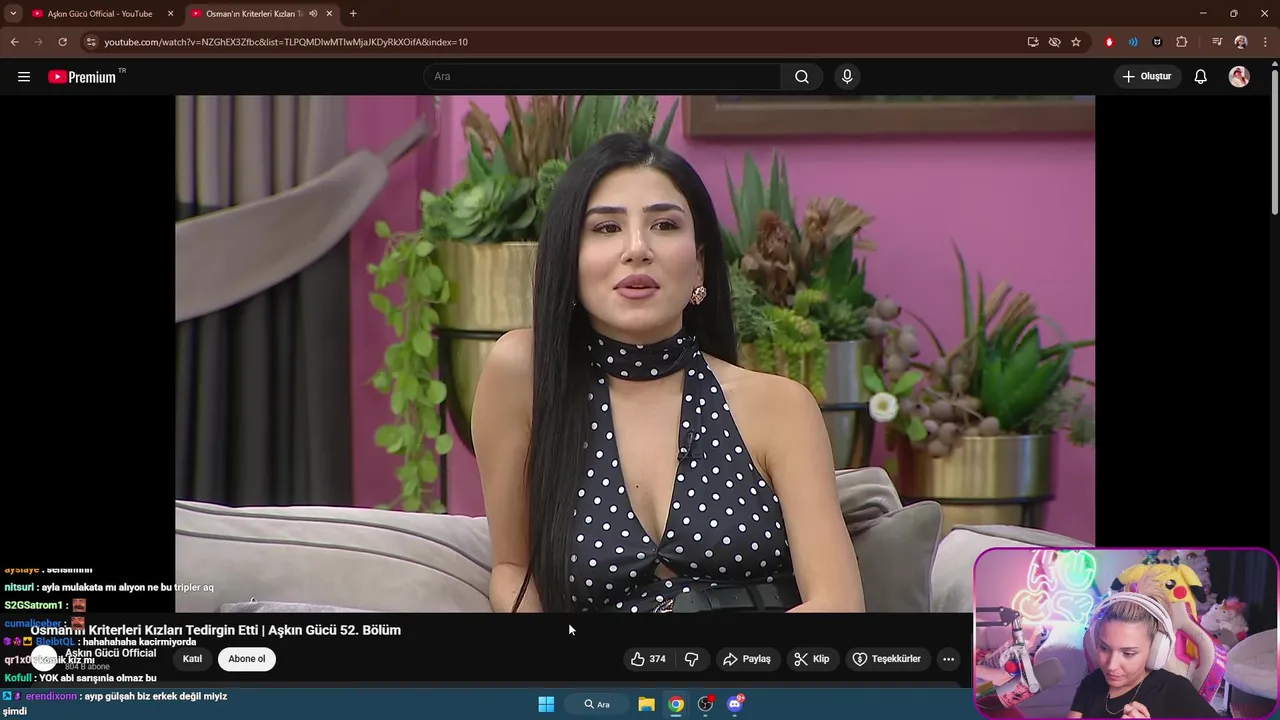This screenshot has width=1280, height=720.
Task: Click the video player to pause
Action: [x=635, y=353]
